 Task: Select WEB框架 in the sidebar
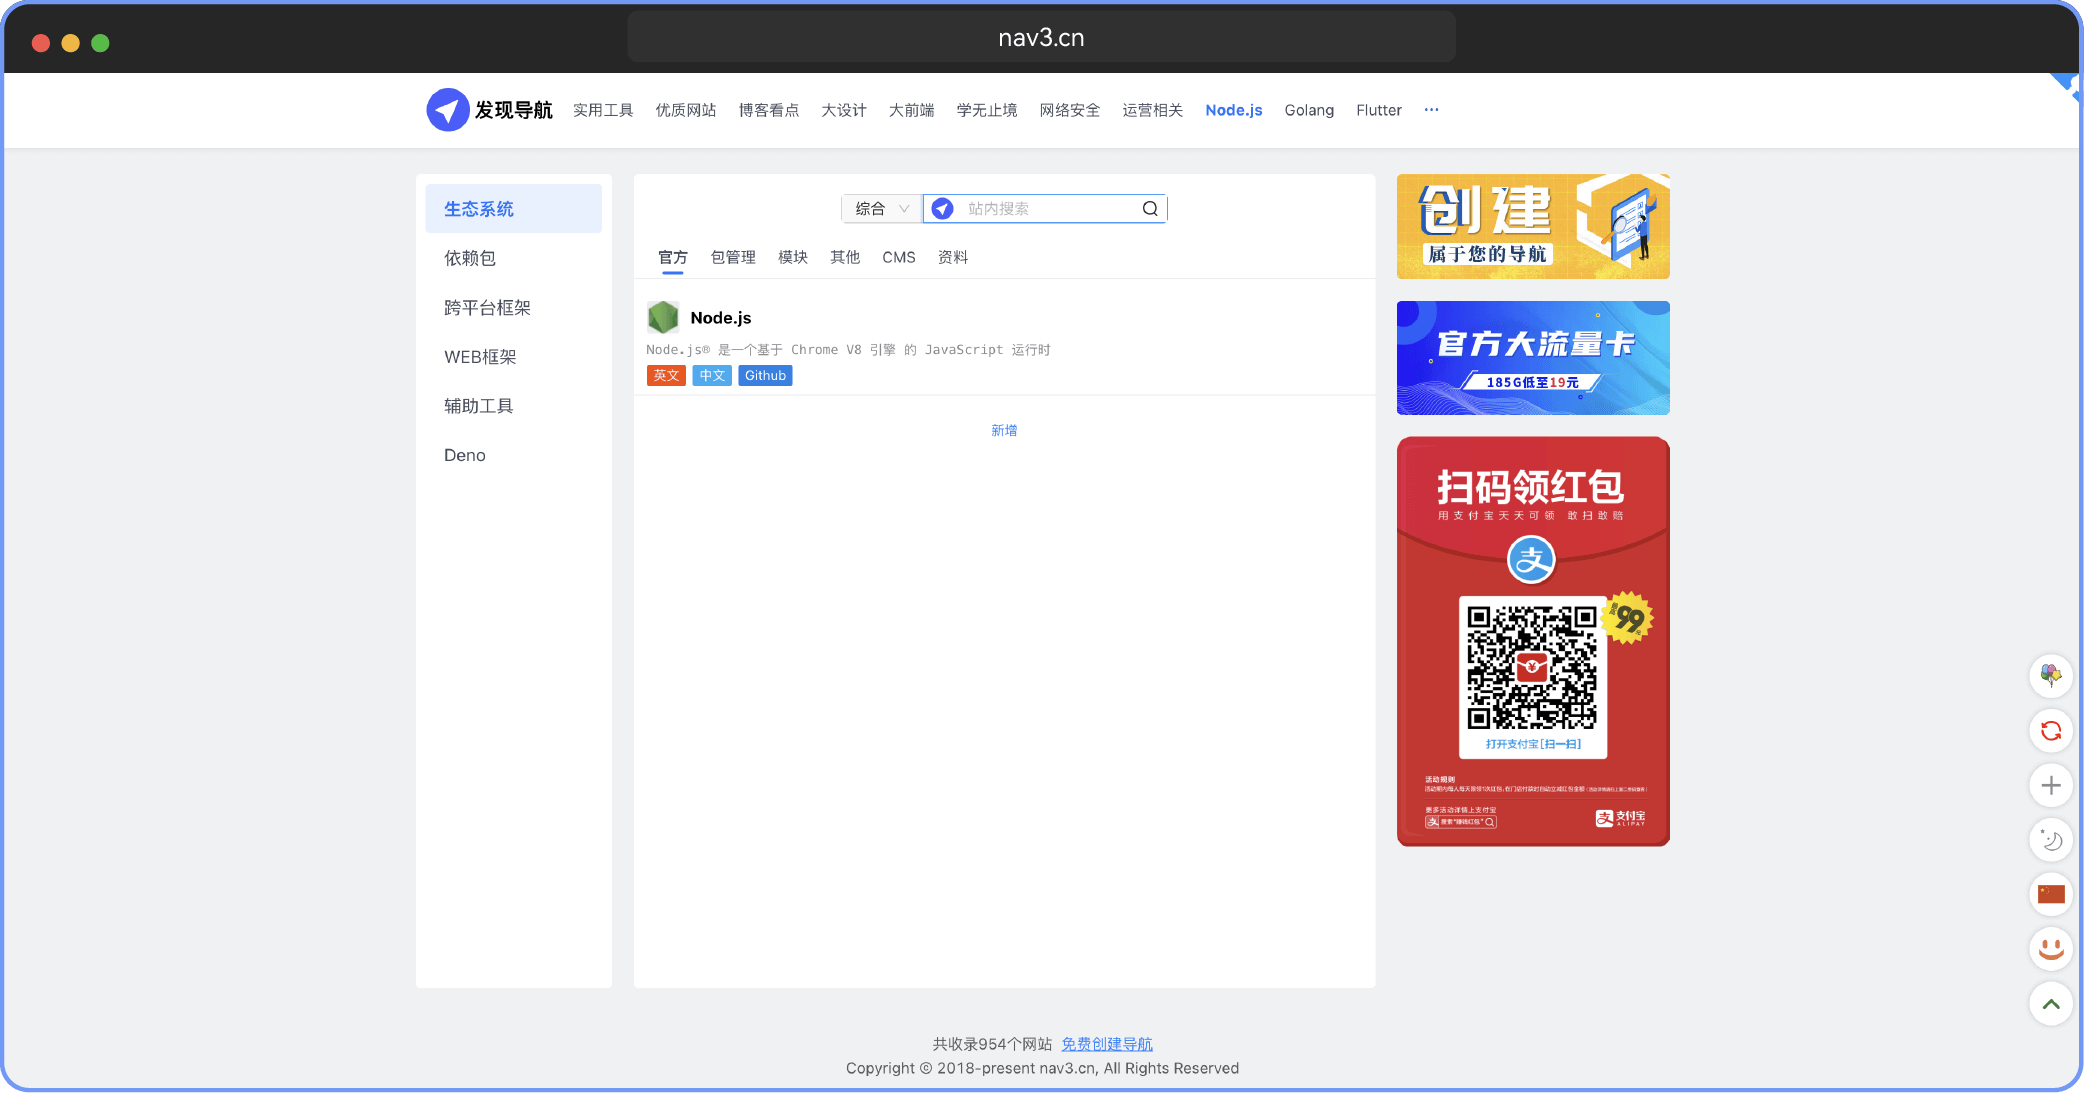point(514,357)
